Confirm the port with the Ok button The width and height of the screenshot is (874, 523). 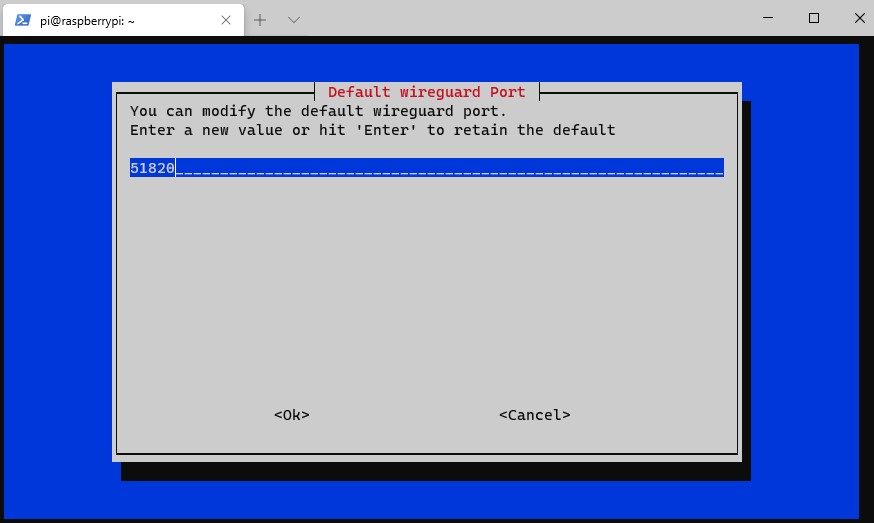coord(292,415)
